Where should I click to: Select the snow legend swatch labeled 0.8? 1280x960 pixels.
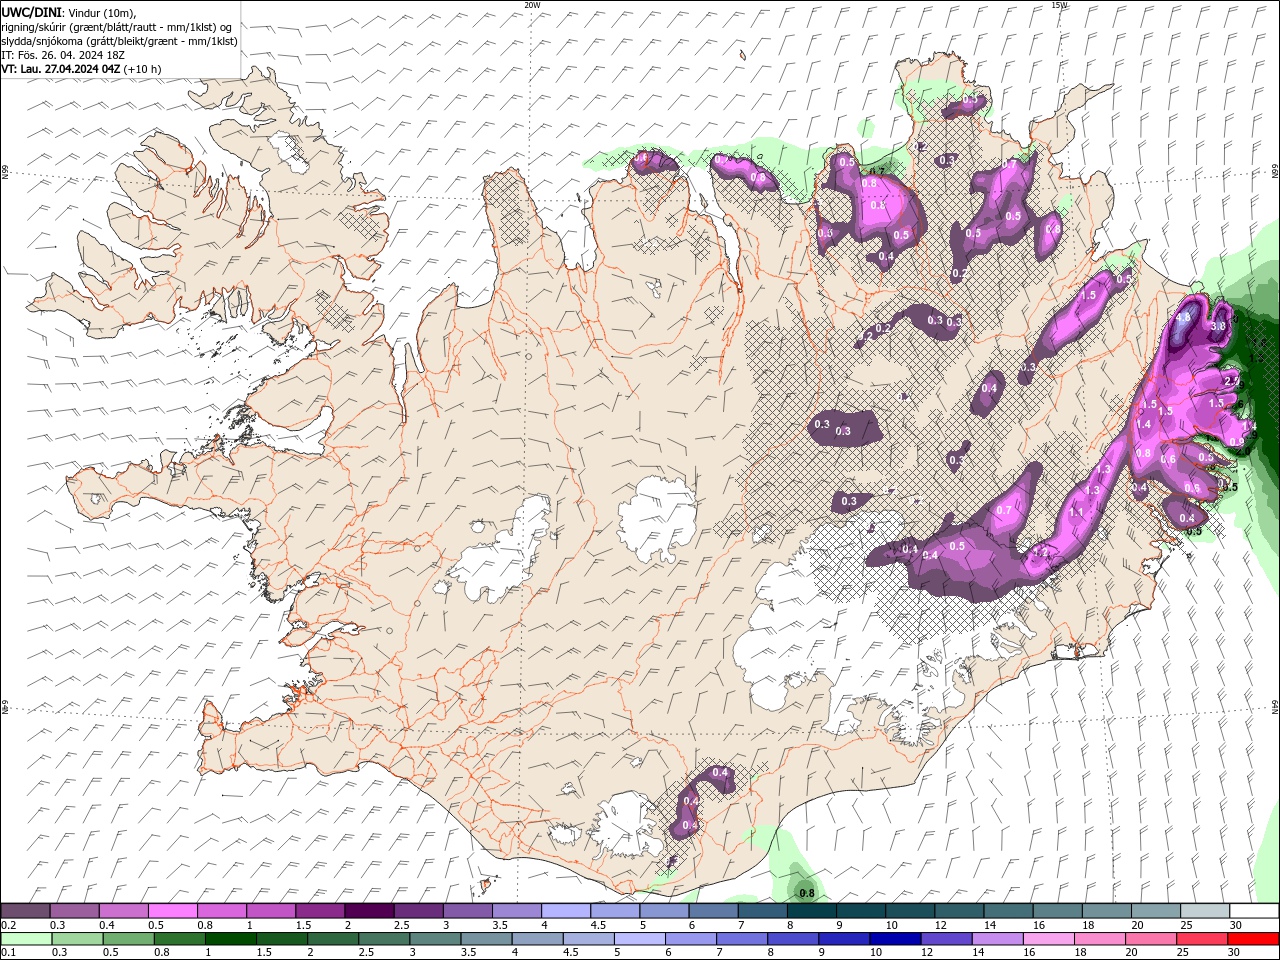click(x=221, y=911)
